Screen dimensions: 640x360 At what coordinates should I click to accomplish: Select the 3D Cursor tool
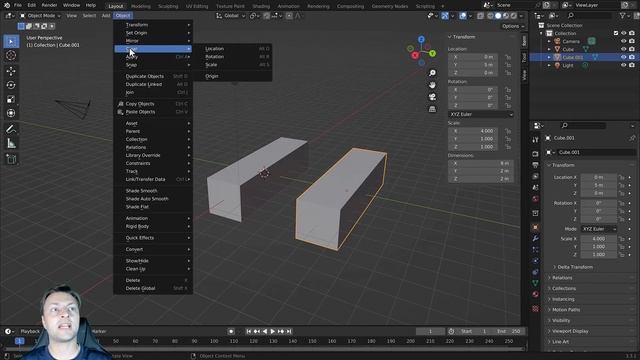[11, 56]
